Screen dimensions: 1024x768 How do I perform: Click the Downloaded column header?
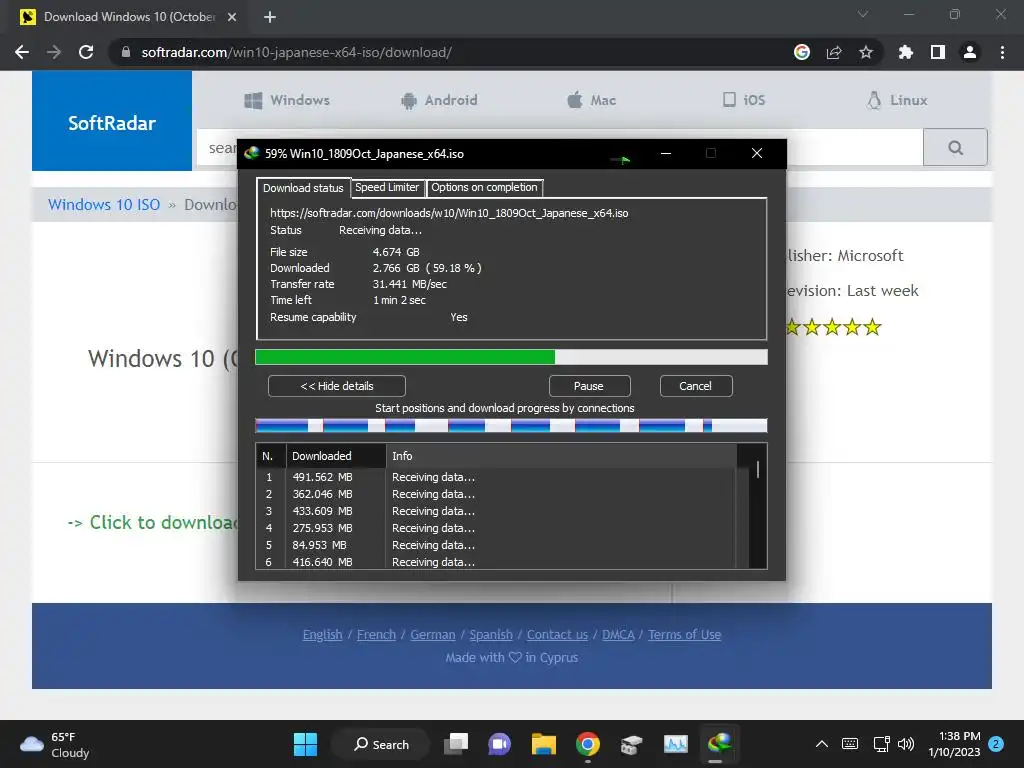(x=336, y=456)
